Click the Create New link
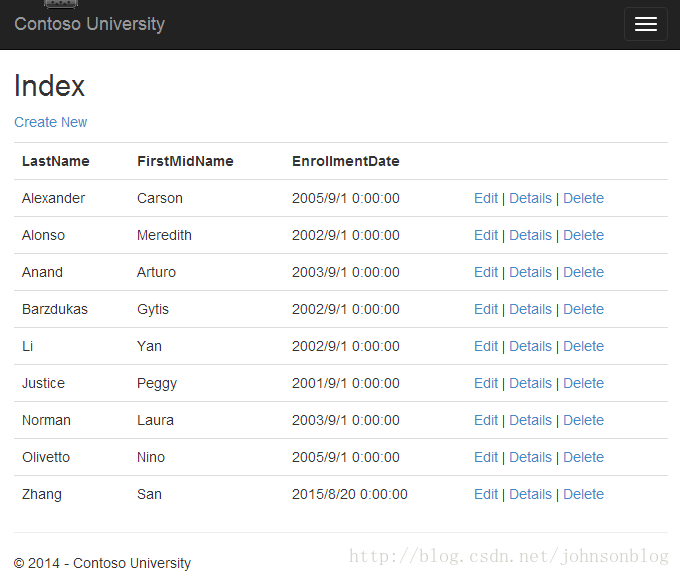This screenshot has height=576, width=680. pyautogui.click(x=51, y=122)
